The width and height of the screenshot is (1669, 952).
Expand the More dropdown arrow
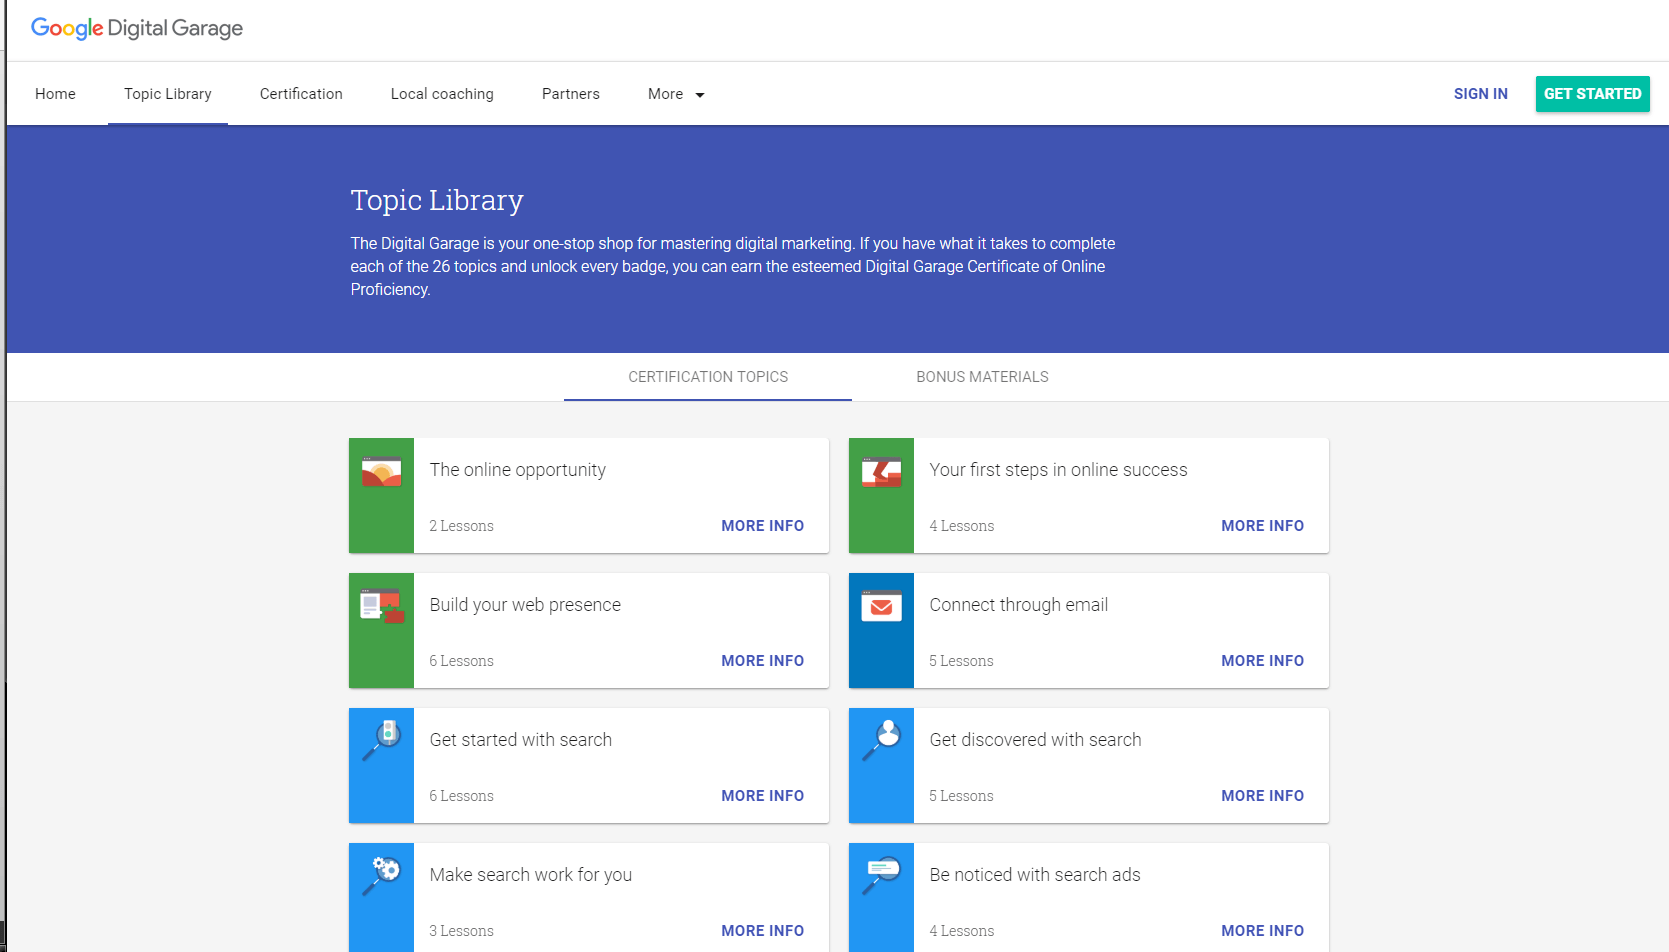(700, 95)
